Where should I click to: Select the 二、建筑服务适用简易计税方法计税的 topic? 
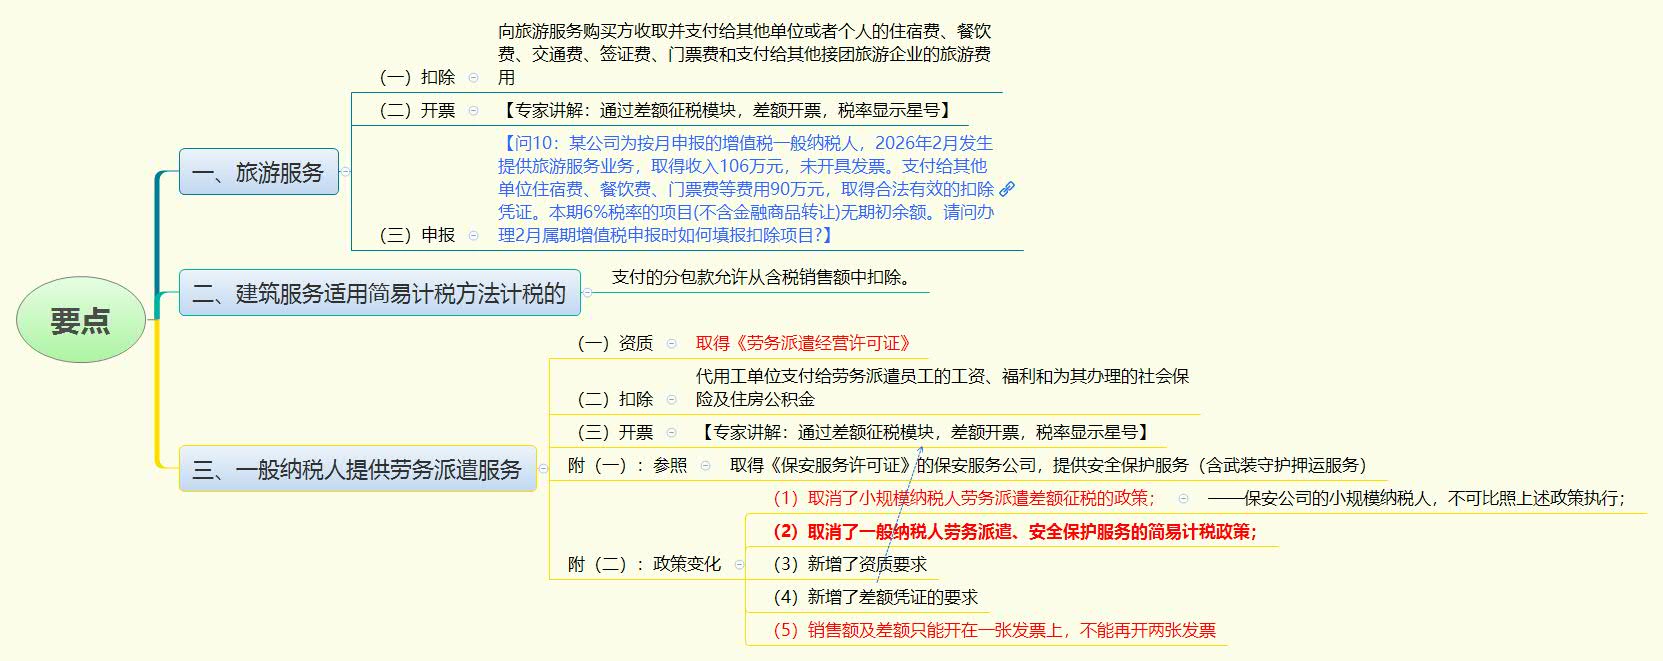coord(379,293)
